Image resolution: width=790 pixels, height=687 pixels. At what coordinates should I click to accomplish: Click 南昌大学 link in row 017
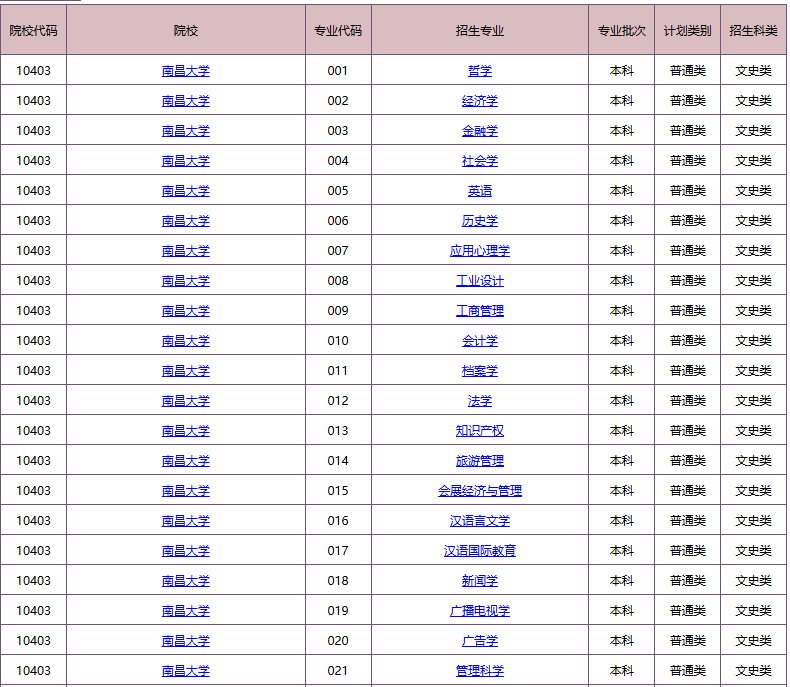185,551
